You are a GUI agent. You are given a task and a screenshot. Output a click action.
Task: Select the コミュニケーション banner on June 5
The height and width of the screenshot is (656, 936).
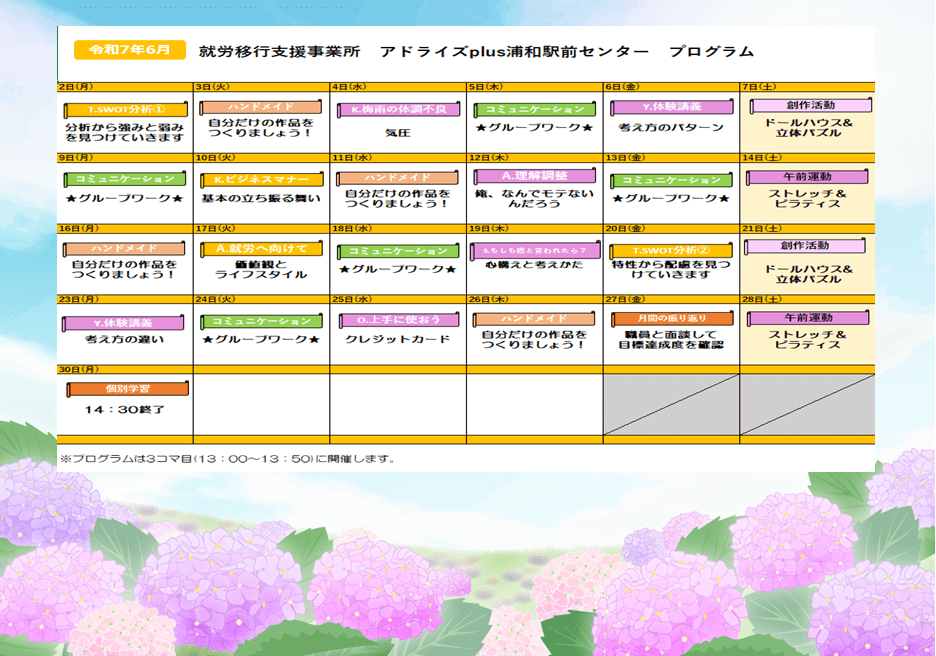coord(535,109)
